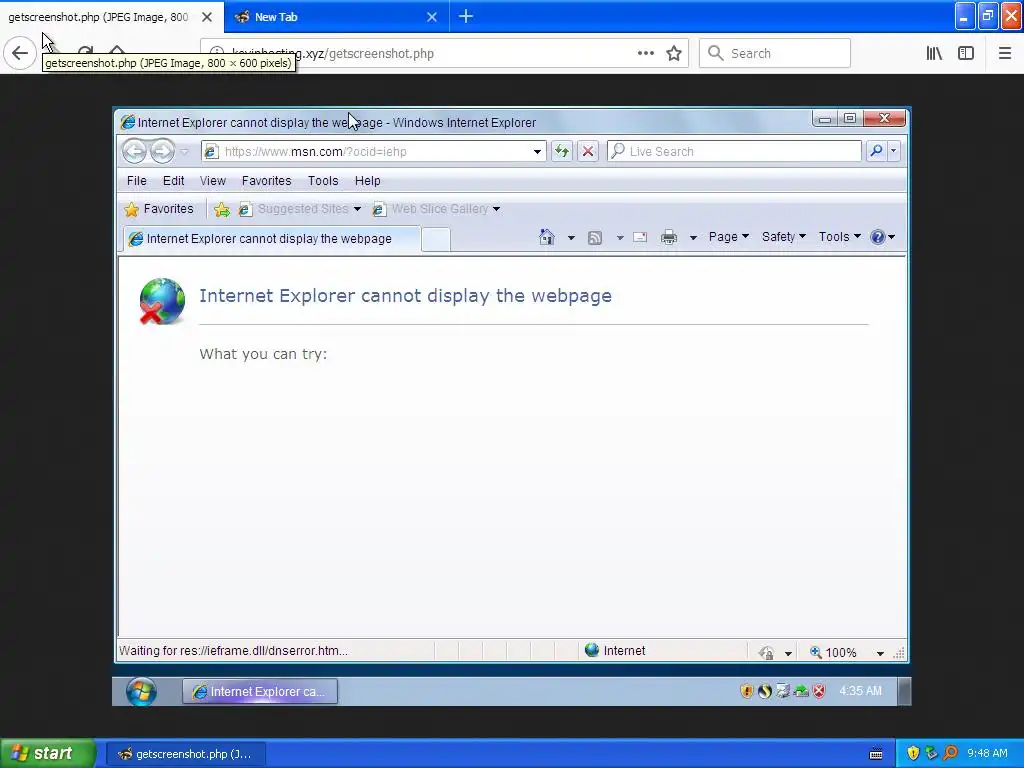The image size is (1024, 768).
Task: Open the Tools command bar menu
Action: pos(840,237)
